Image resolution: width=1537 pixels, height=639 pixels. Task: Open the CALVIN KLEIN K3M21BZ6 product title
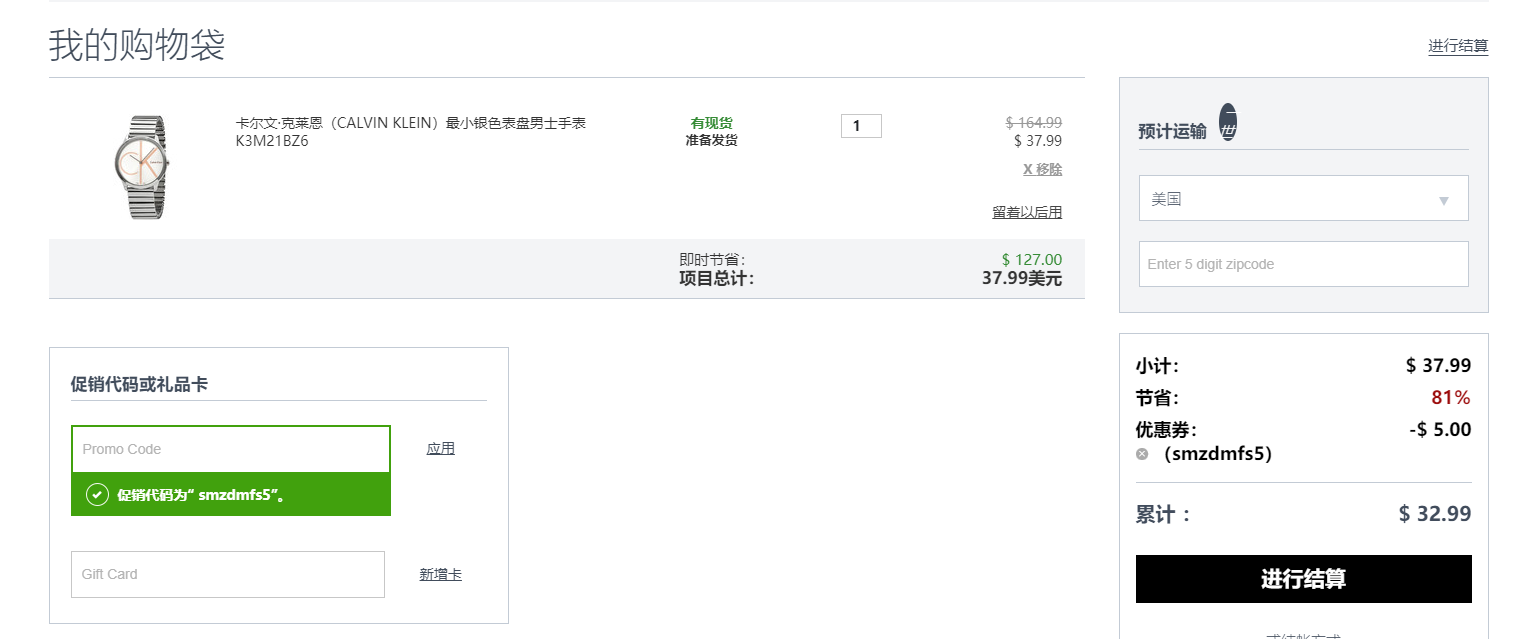(x=410, y=132)
